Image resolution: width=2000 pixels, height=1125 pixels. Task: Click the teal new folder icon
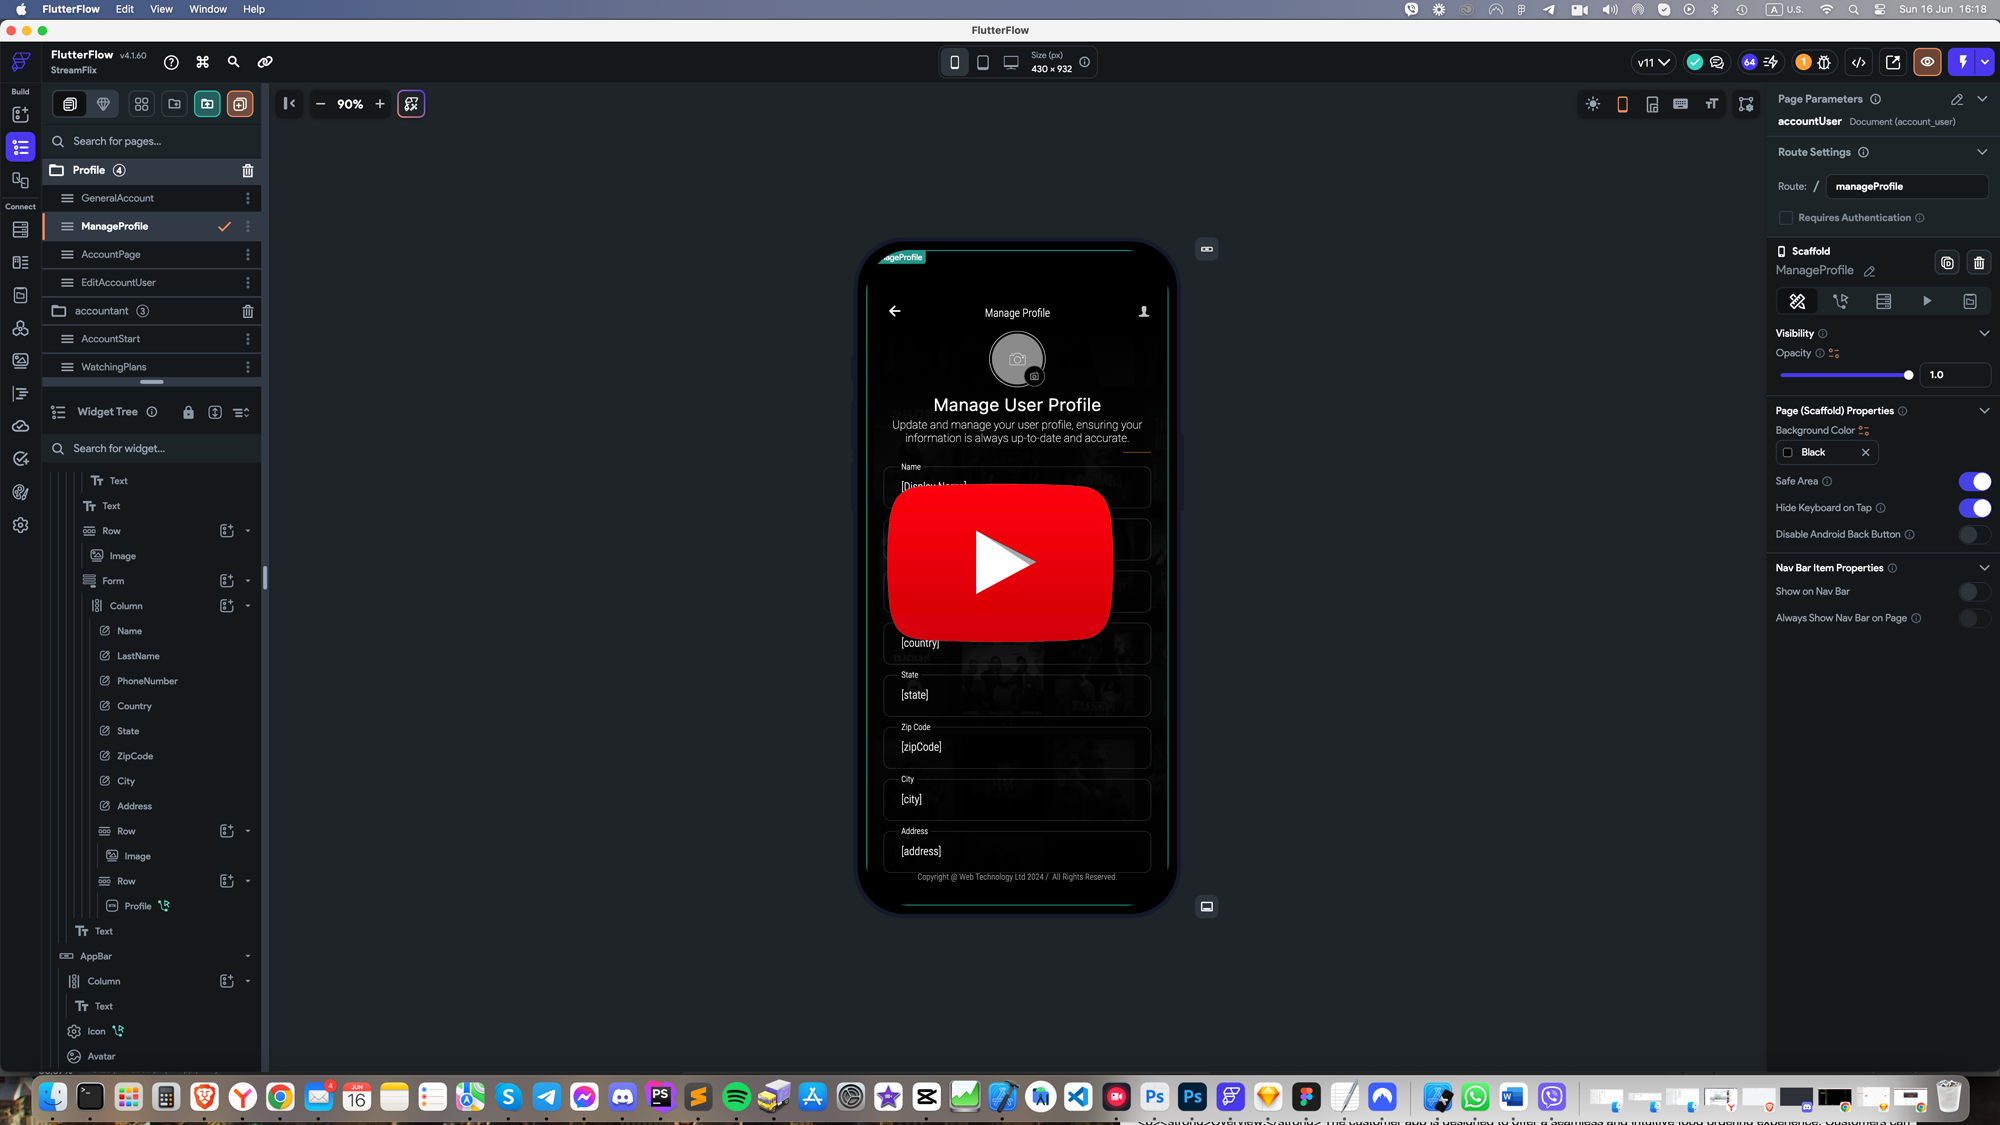pyautogui.click(x=207, y=104)
